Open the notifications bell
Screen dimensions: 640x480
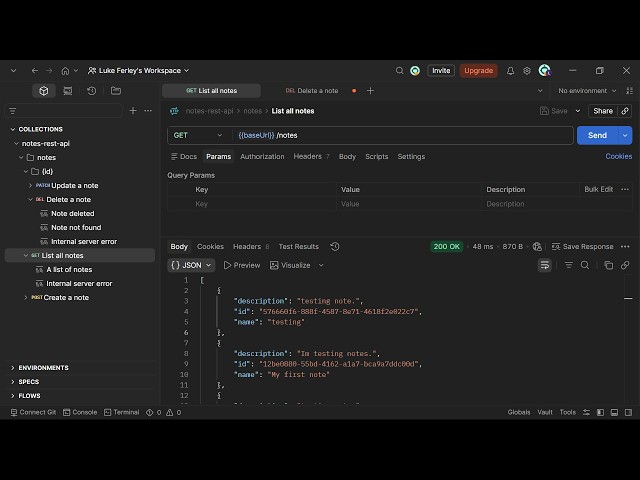click(510, 71)
